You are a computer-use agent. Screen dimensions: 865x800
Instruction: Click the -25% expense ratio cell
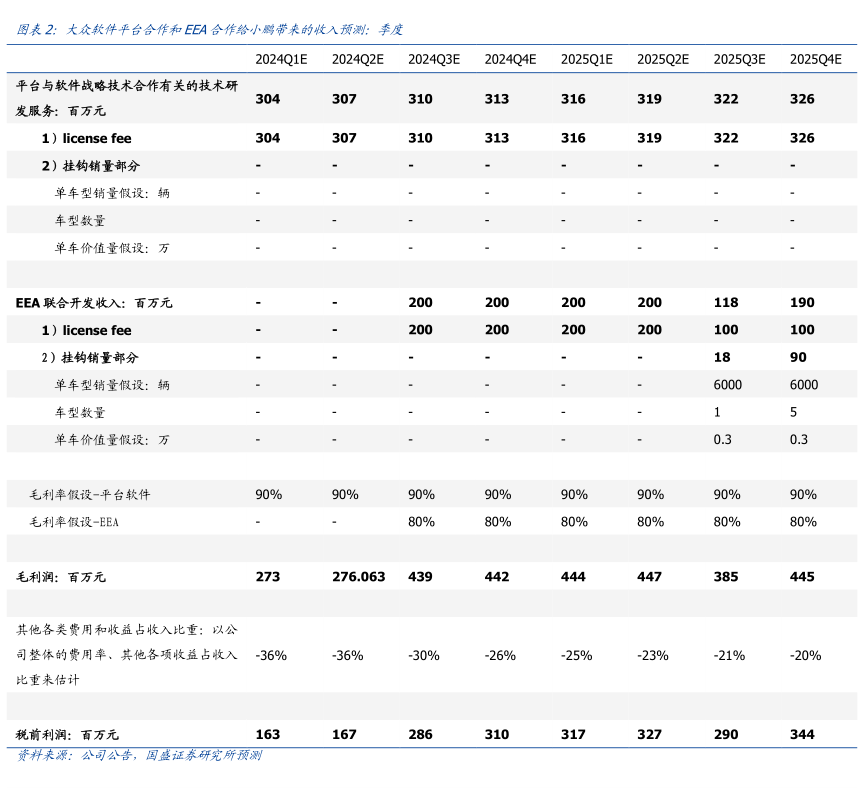[x=576, y=656]
